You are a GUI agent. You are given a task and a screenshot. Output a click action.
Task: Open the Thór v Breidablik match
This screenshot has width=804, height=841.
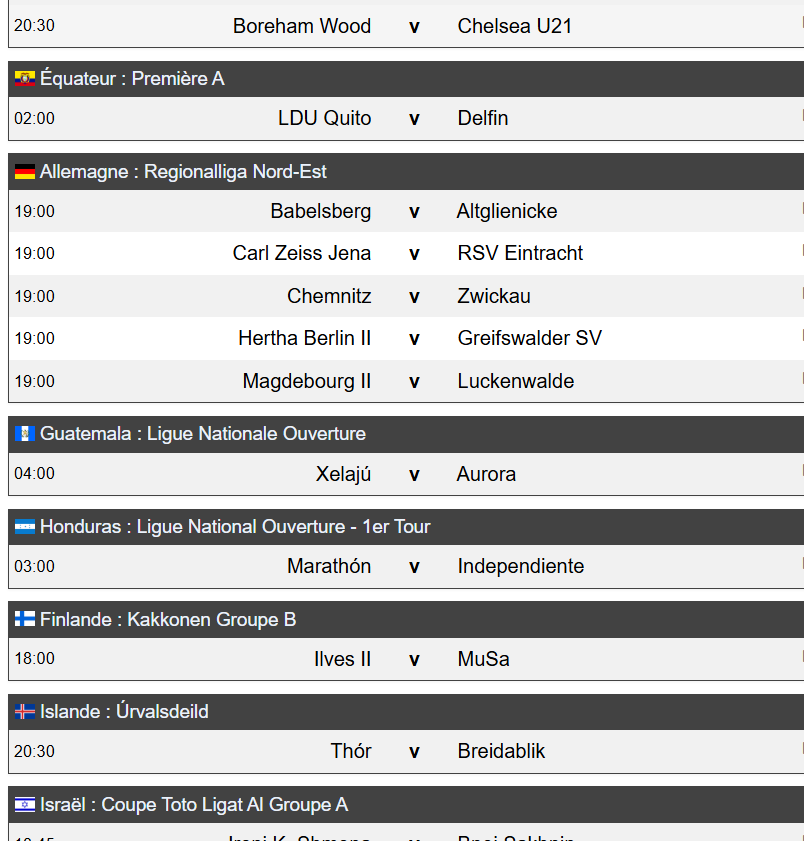[x=406, y=751]
